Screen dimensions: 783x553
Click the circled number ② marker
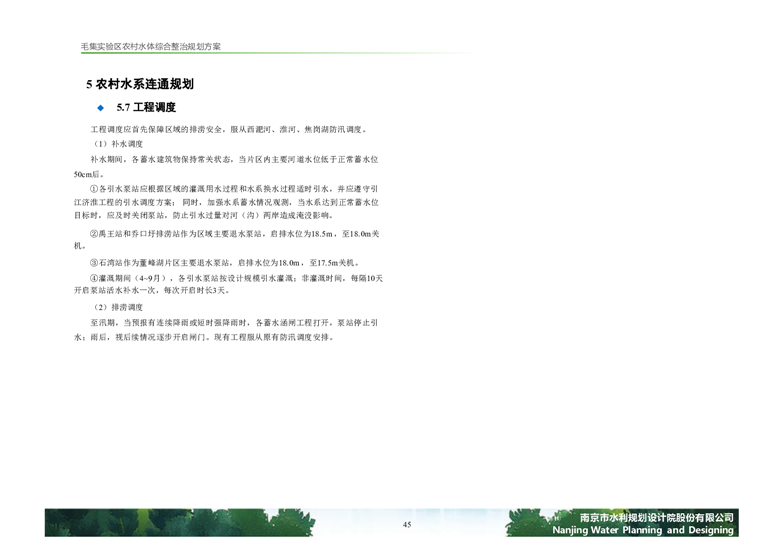(95, 233)
